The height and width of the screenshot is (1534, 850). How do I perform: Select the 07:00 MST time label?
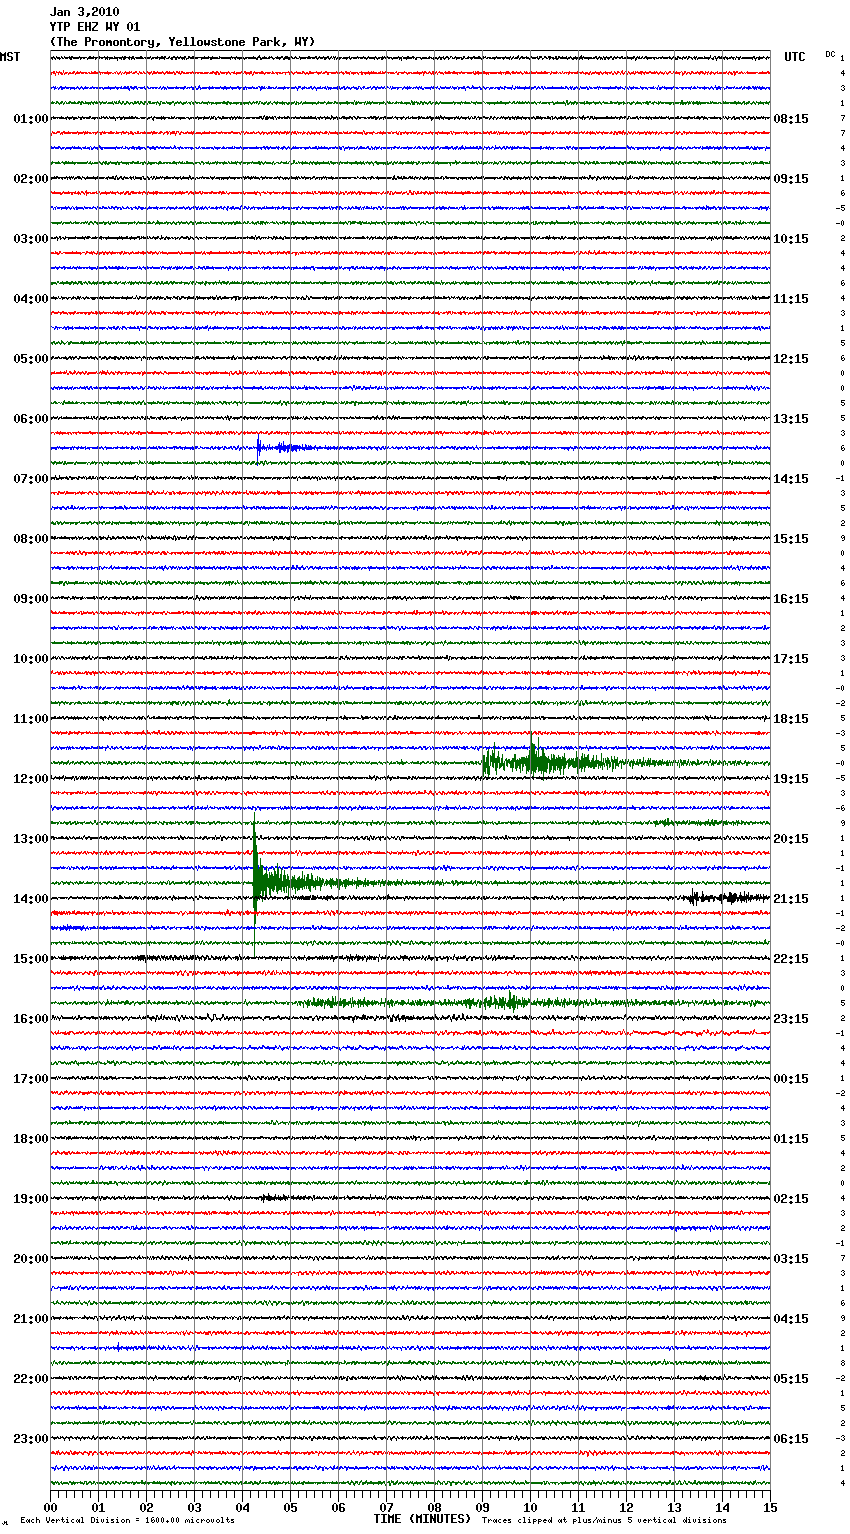[x=31, y=479]
